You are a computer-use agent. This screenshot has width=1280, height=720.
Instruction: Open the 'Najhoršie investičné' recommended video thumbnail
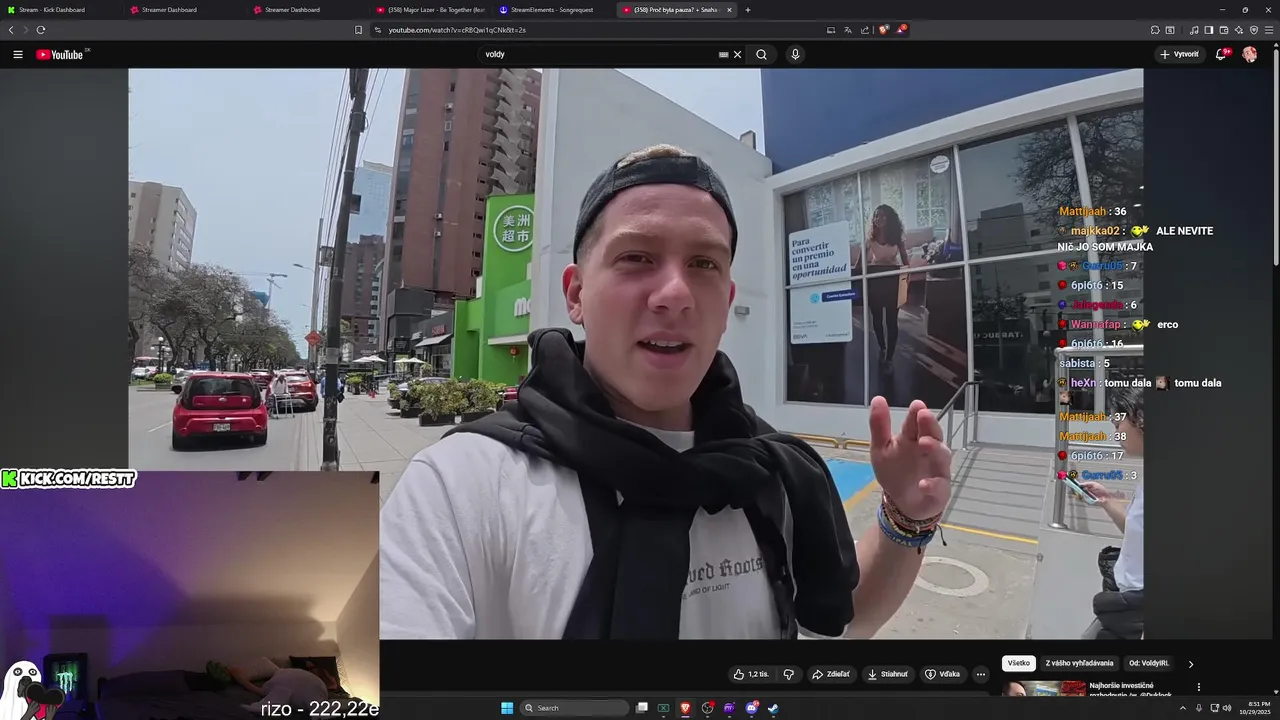click(1044, 689)
